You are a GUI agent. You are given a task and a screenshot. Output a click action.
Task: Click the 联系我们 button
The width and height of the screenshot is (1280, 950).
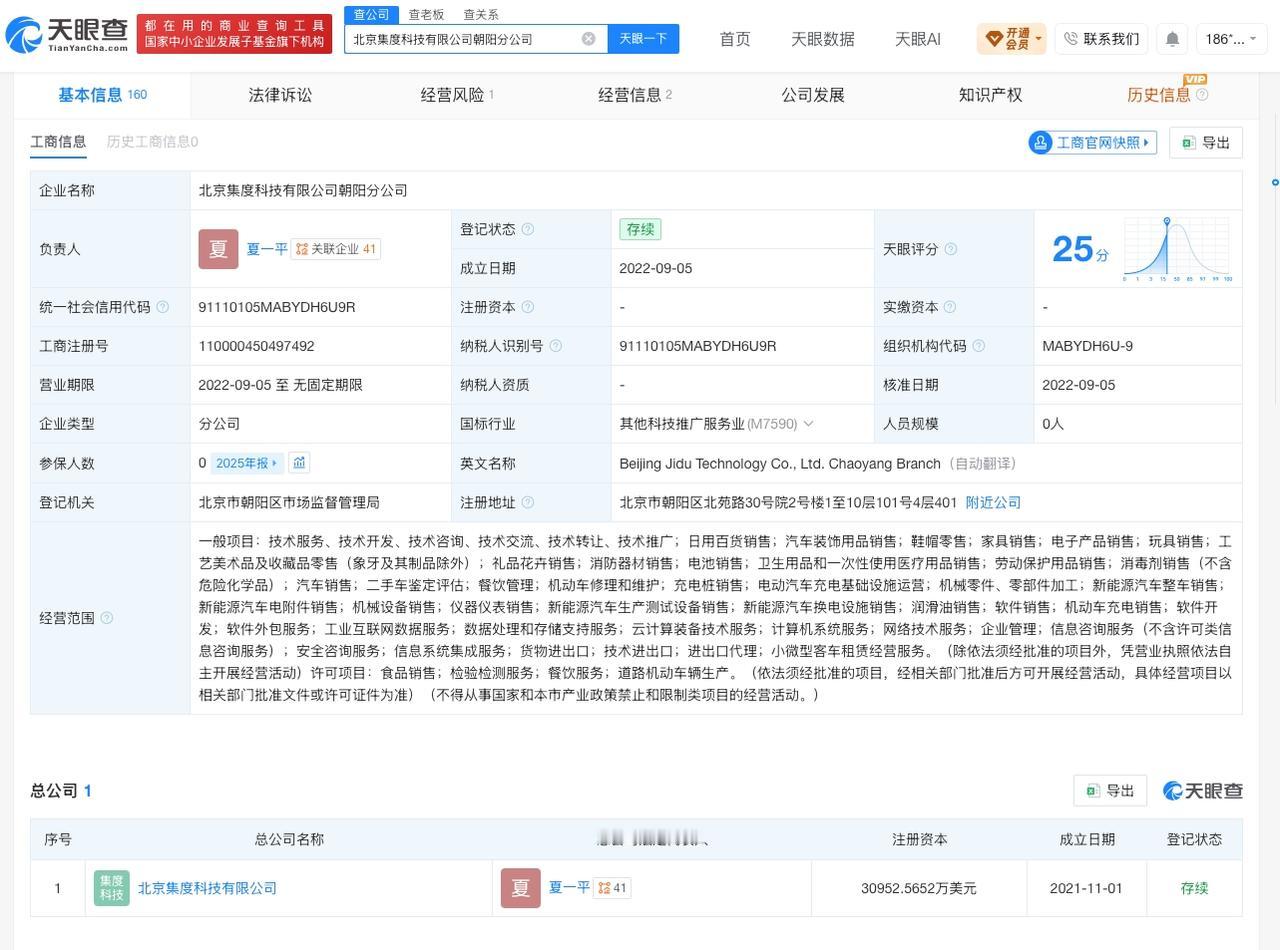click(1101, 39)
